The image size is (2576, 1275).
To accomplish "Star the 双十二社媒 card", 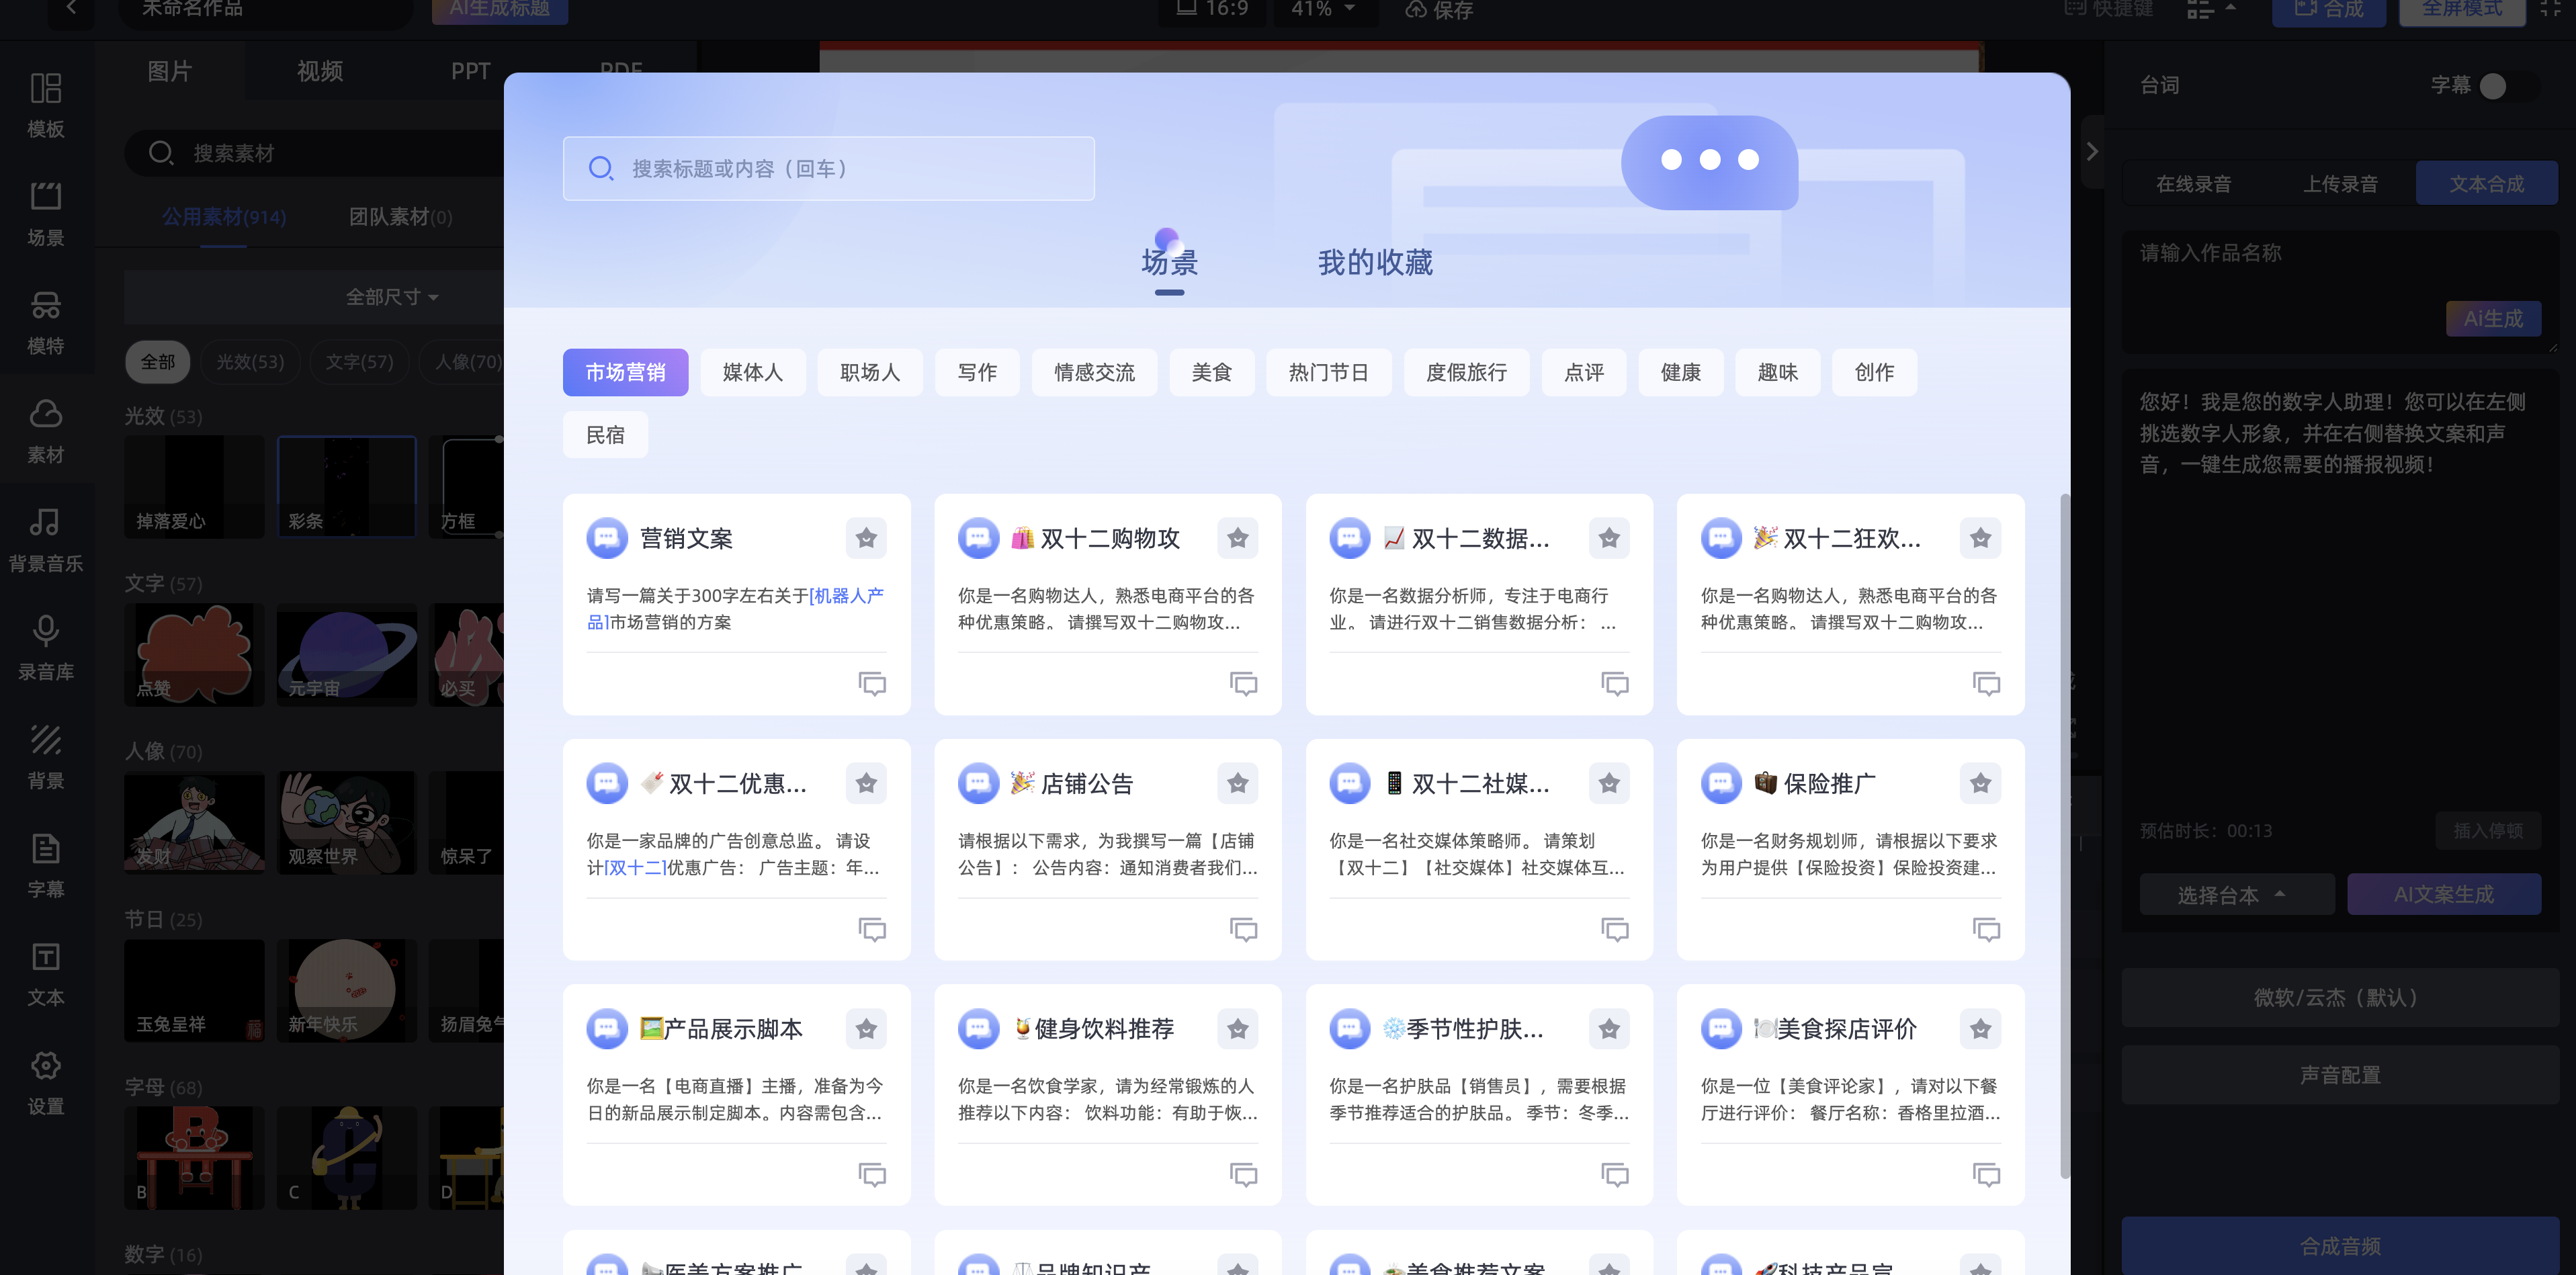I will click(x=1608, y=783).
